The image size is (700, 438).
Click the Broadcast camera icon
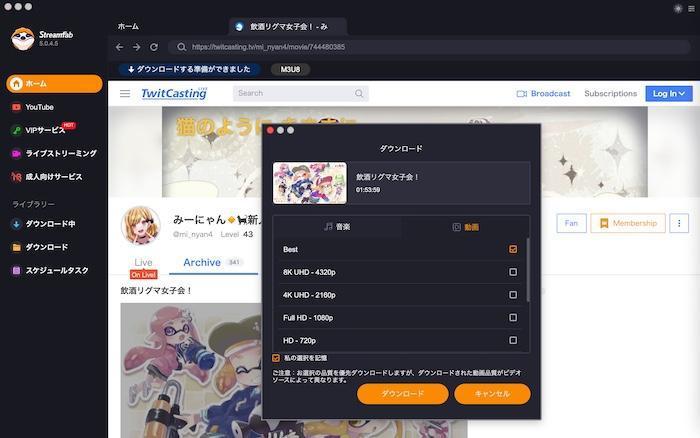coord(521,94)
